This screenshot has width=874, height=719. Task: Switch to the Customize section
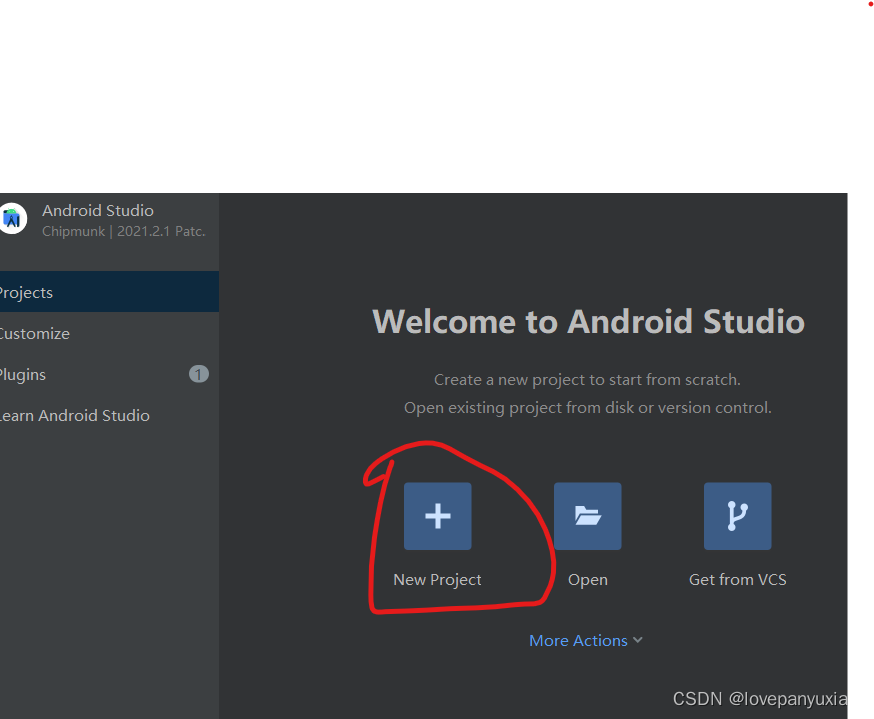[109, 333]
